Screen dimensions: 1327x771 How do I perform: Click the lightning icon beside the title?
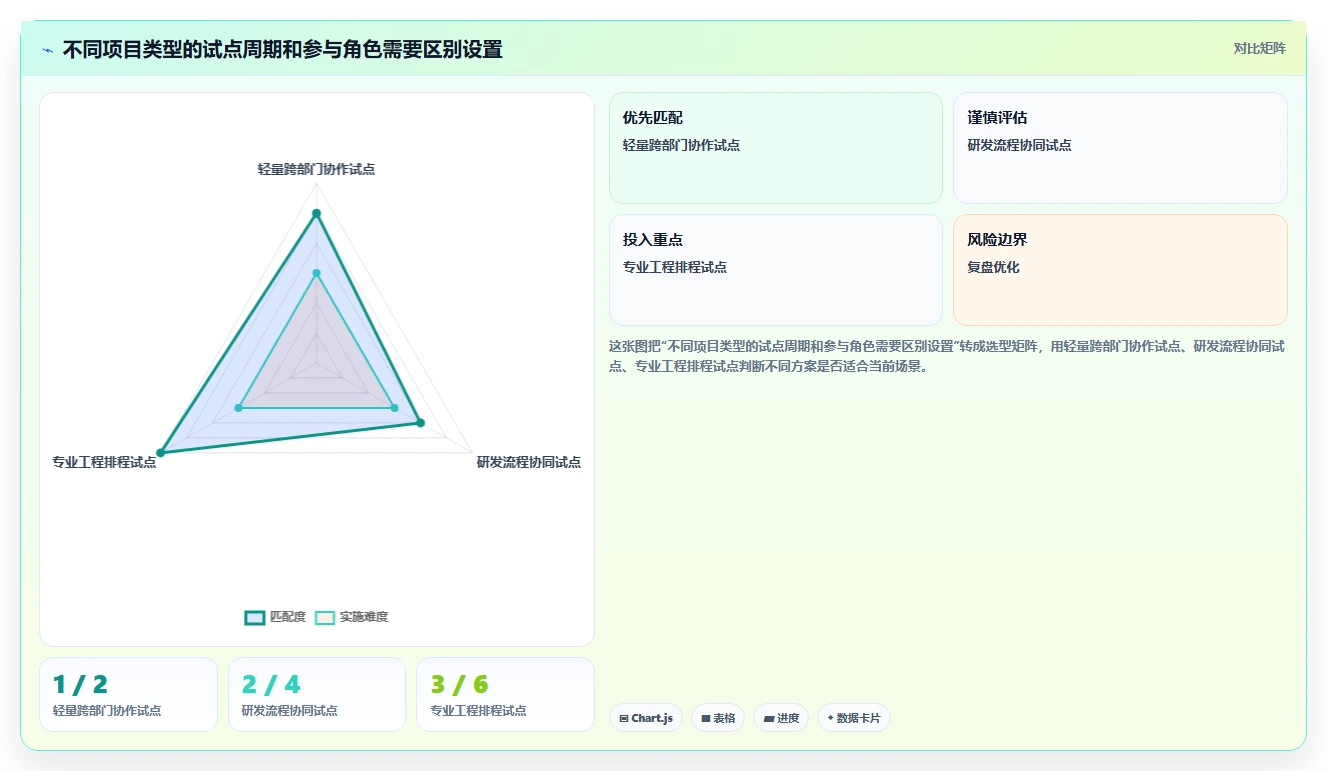(x=47, y=50)
